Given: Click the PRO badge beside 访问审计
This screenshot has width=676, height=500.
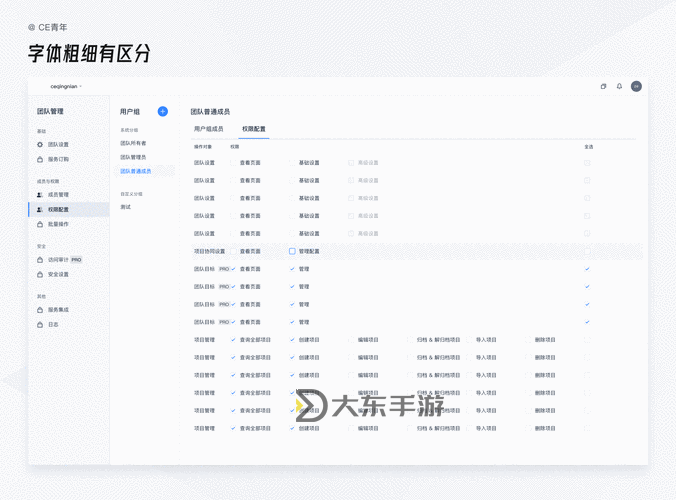Looking at the screenshot, I should click(x=76, y=259).
